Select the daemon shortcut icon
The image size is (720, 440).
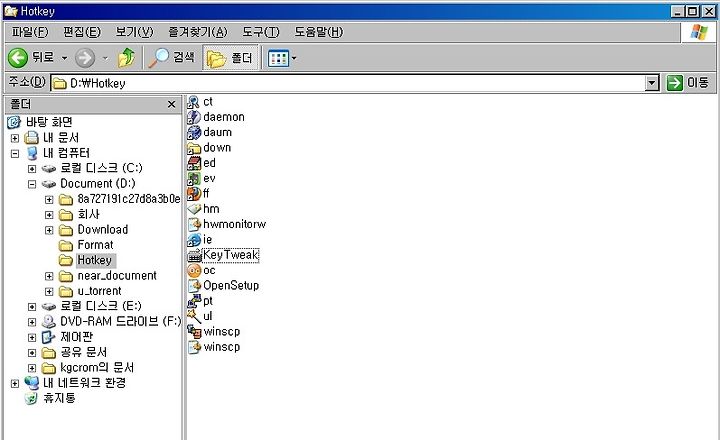point(193,117)
